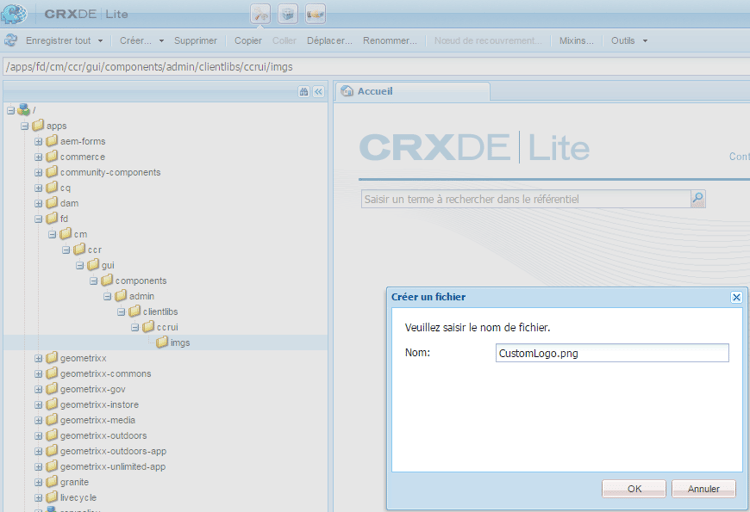Expand the community-components folder
Screen dimensions: 750x512
tap(38, 172)
